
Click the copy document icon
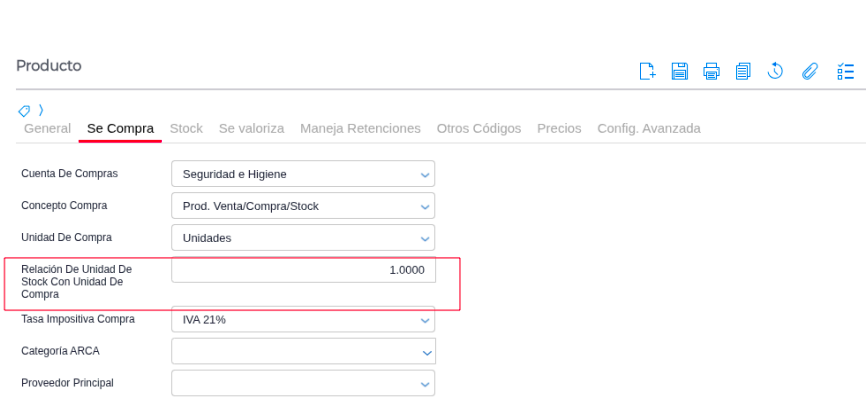point(743,71)
